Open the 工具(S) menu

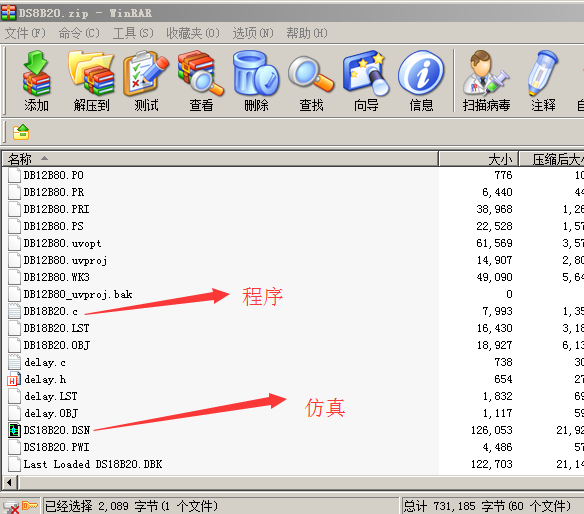pos(133,34)
